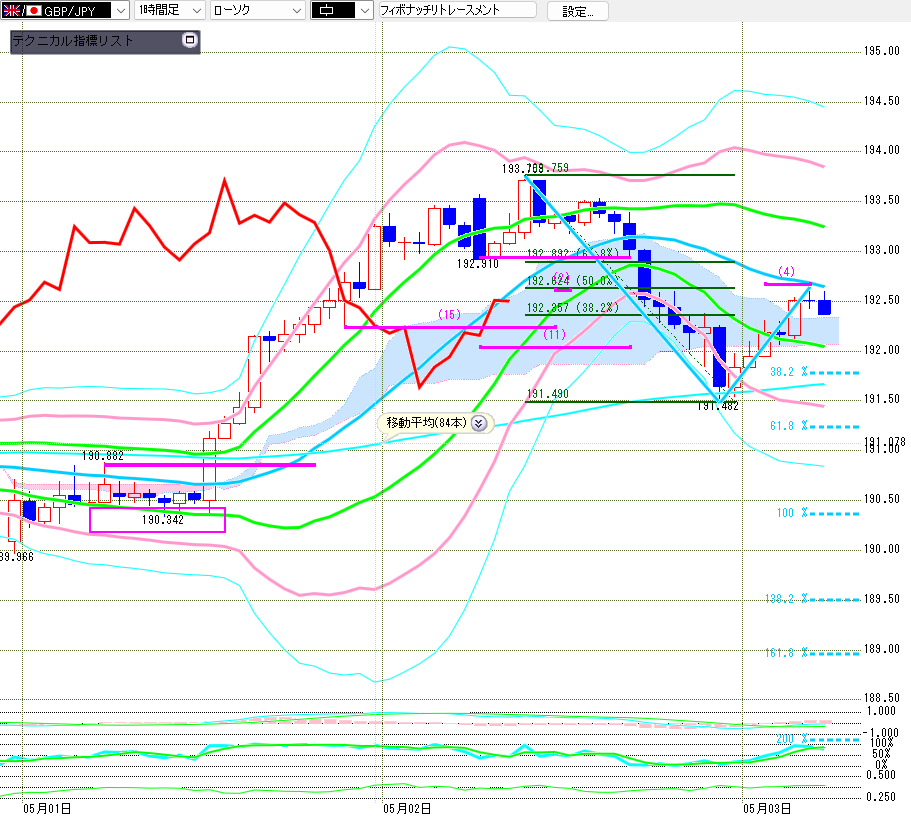Click the 移動平均(84本) tooltip label
Screen dimensions: 911x819
pyautogui.click(x=426, y=423)
